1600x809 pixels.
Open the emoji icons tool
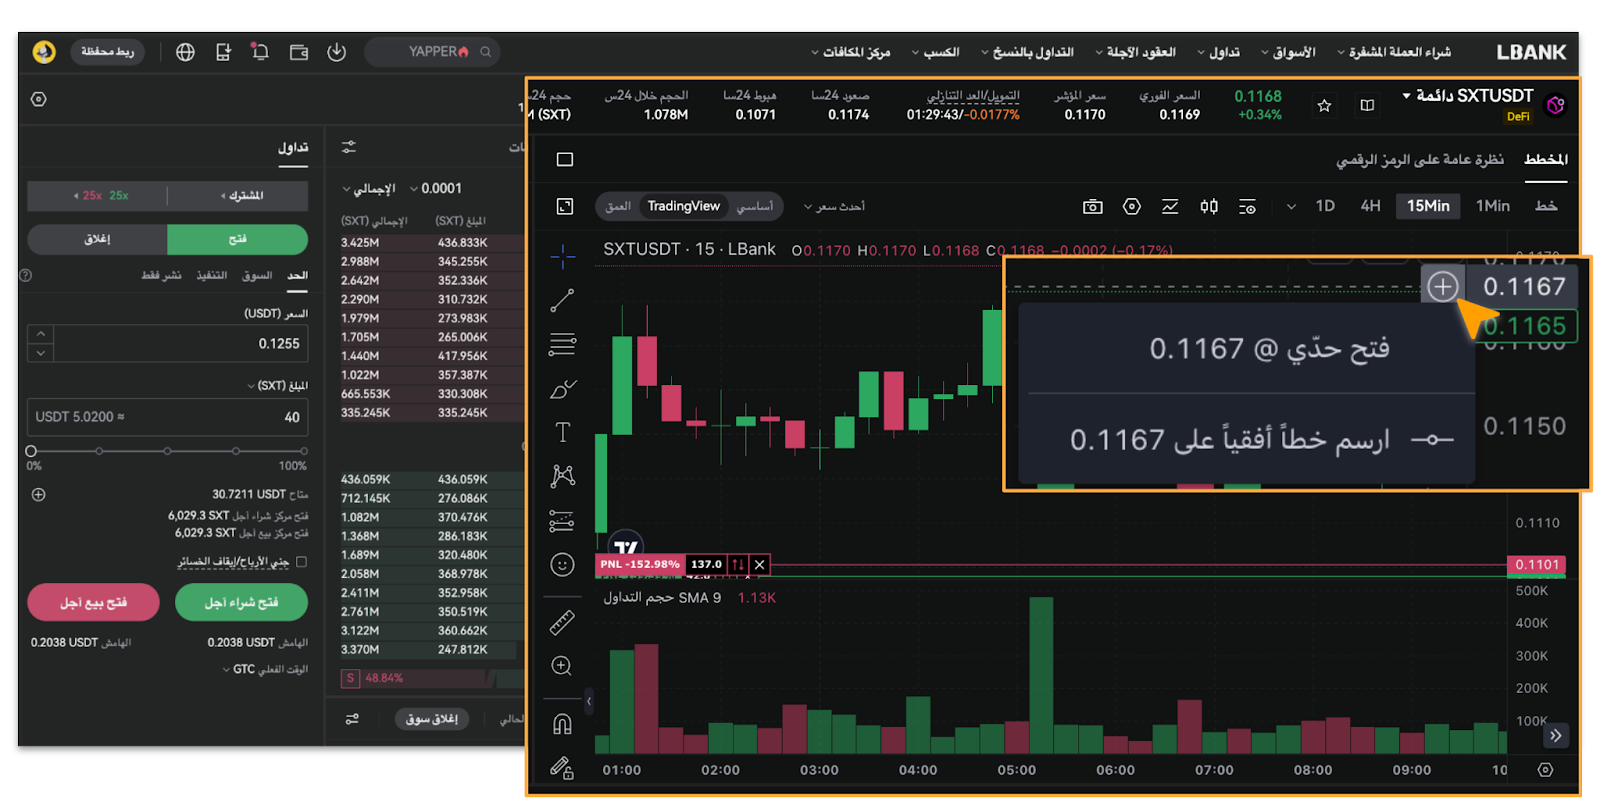coord(563,565)
